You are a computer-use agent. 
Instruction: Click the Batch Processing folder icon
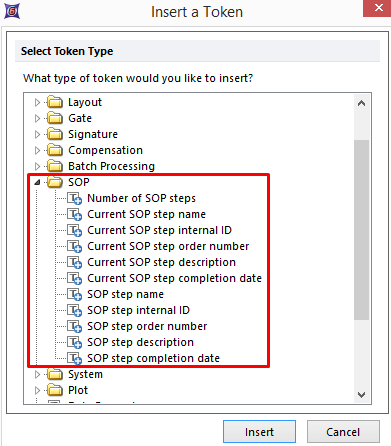[x=55, y=166]
